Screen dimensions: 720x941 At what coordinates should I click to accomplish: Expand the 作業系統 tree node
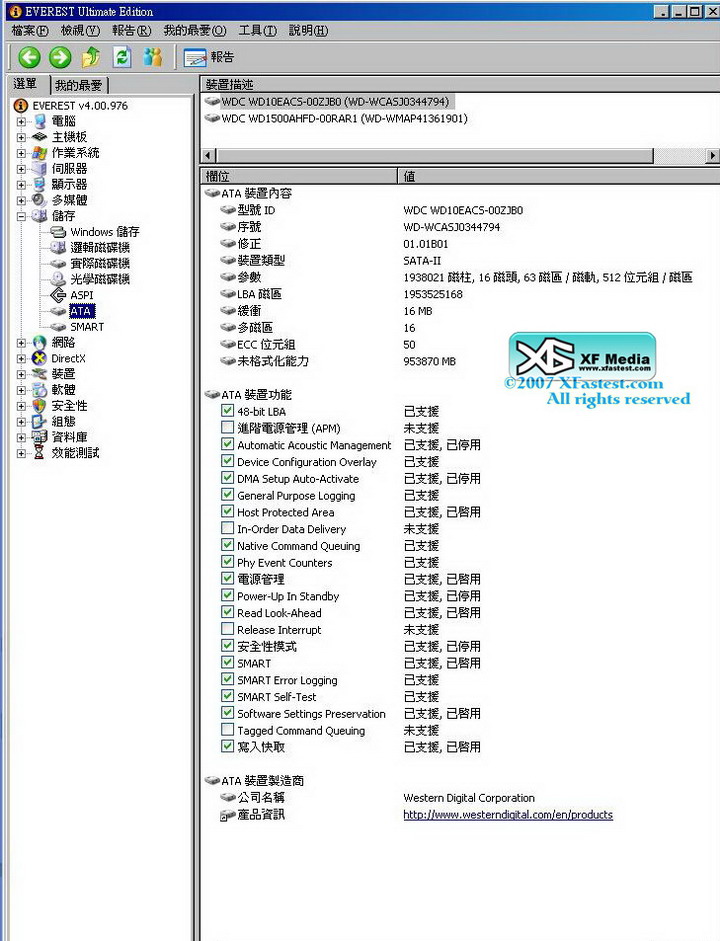click(x=21, y=152)
